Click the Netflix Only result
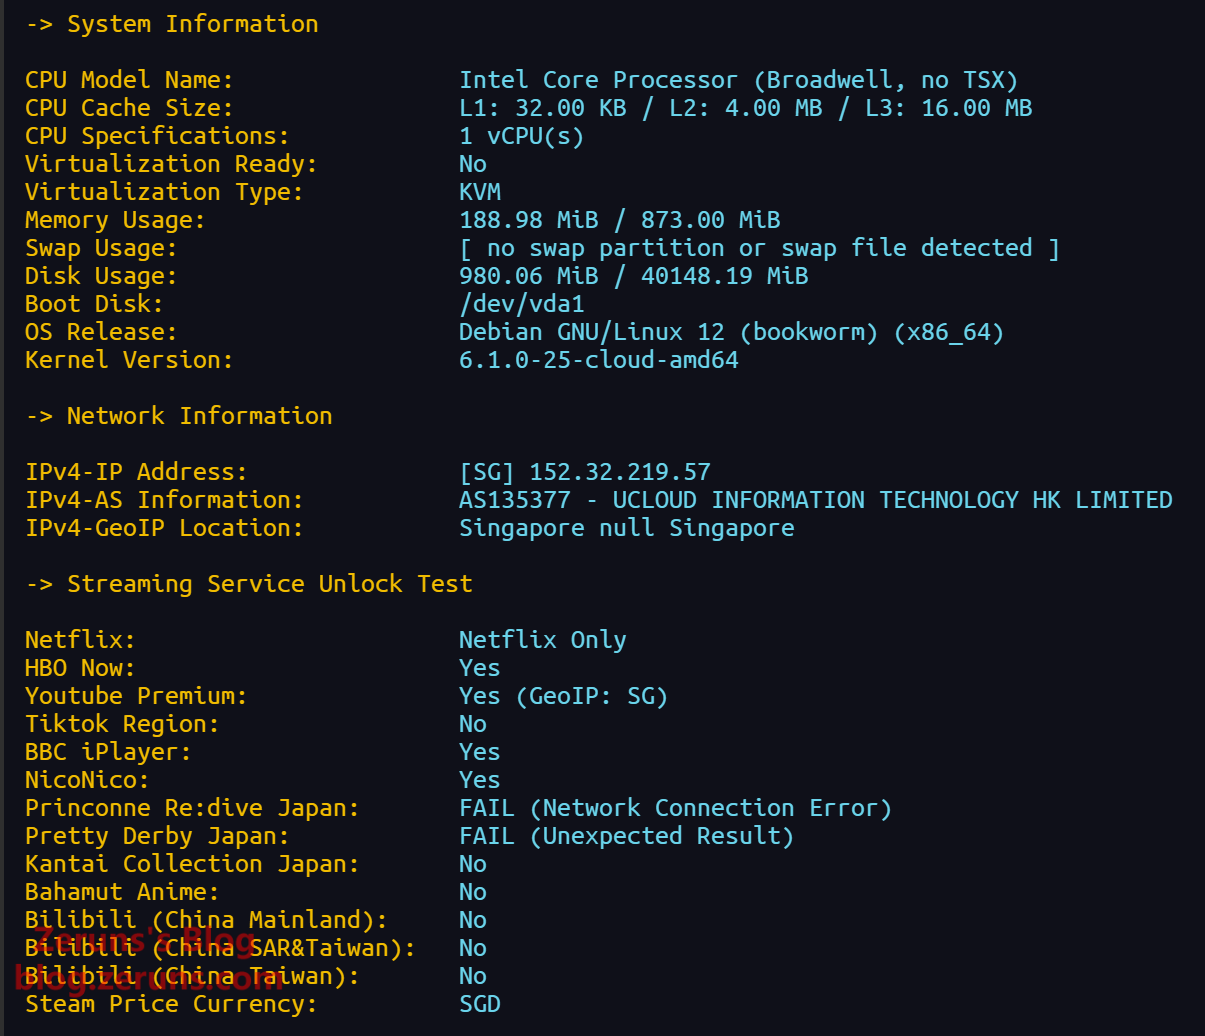The width and height of the screenshot is (1205, 1036). tap(542, 640)
